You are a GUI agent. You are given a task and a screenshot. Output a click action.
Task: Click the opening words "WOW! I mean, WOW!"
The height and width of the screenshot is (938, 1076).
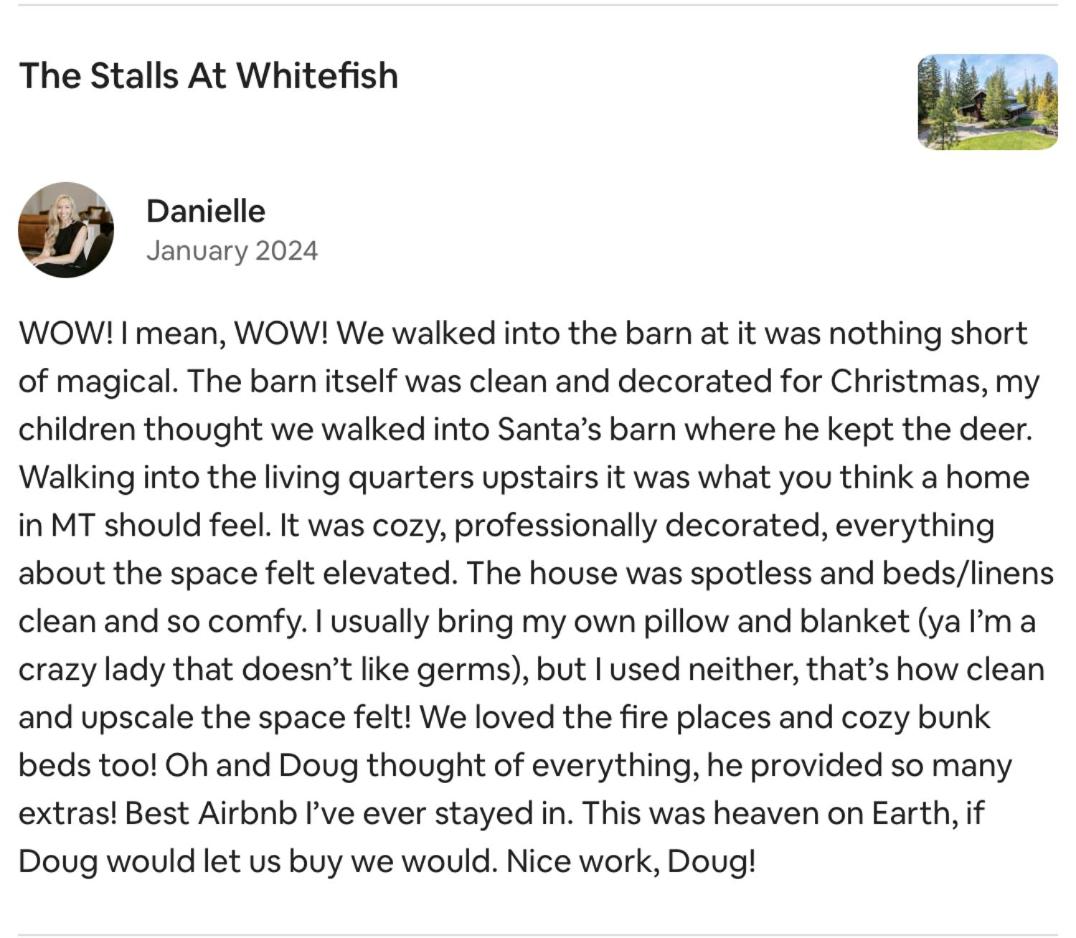click(174, 333)
